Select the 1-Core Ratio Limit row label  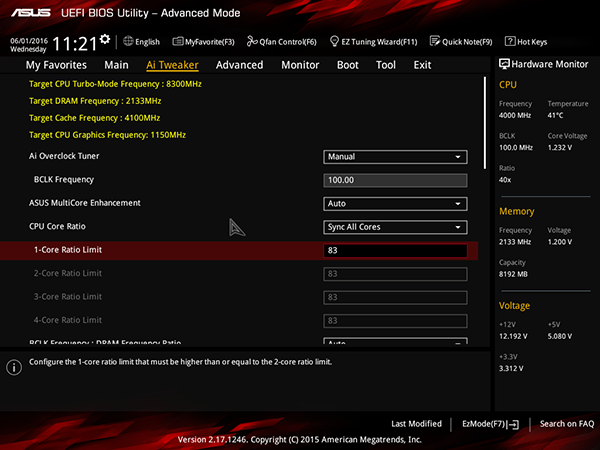click(68, 250)
